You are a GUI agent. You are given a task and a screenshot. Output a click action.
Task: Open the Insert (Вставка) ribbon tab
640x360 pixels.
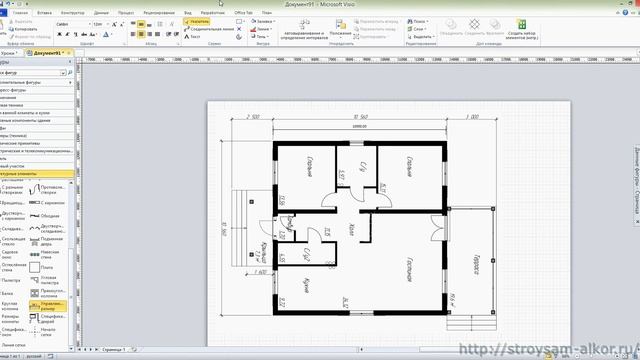pos(44,13)
